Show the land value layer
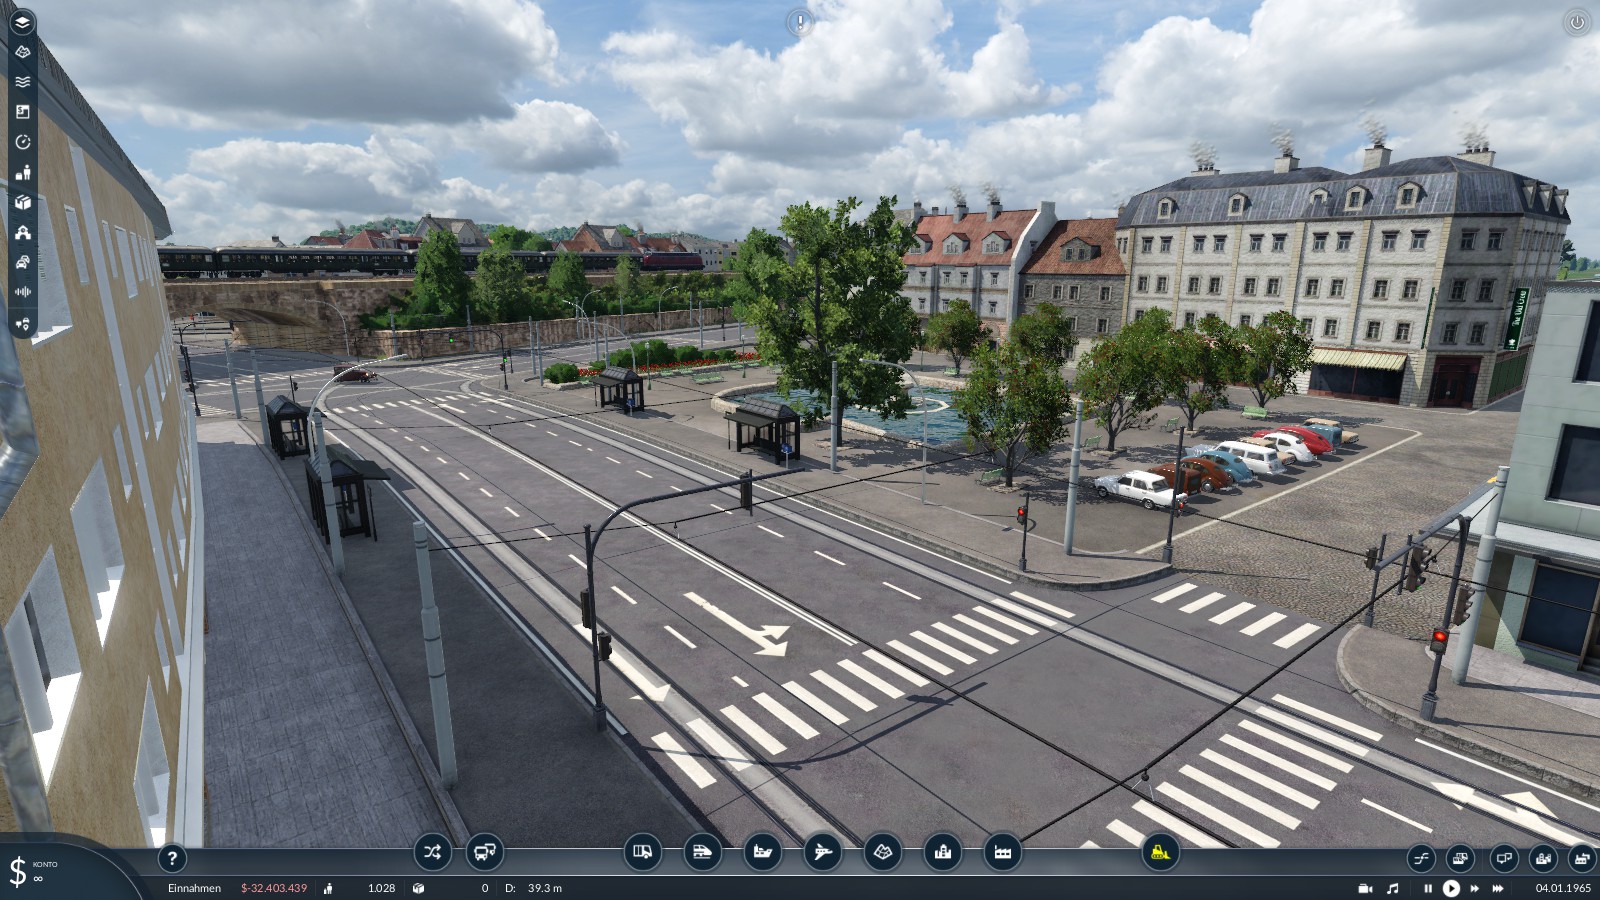Screen dimensions: 1600x900 22,112
